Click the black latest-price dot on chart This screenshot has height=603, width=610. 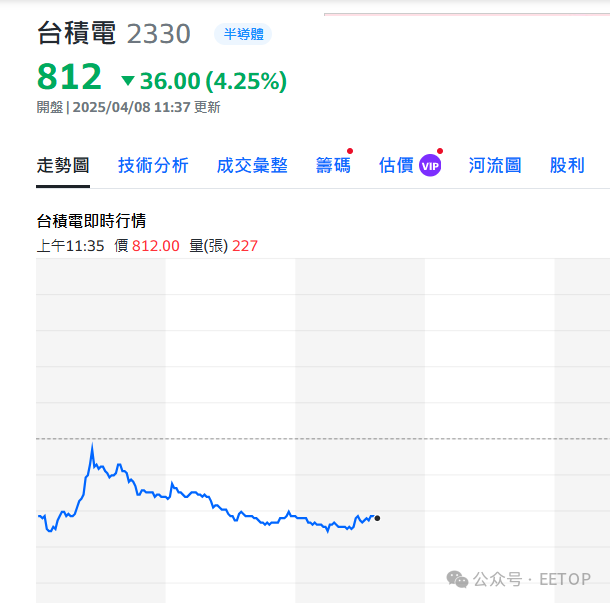pos(377,518)
